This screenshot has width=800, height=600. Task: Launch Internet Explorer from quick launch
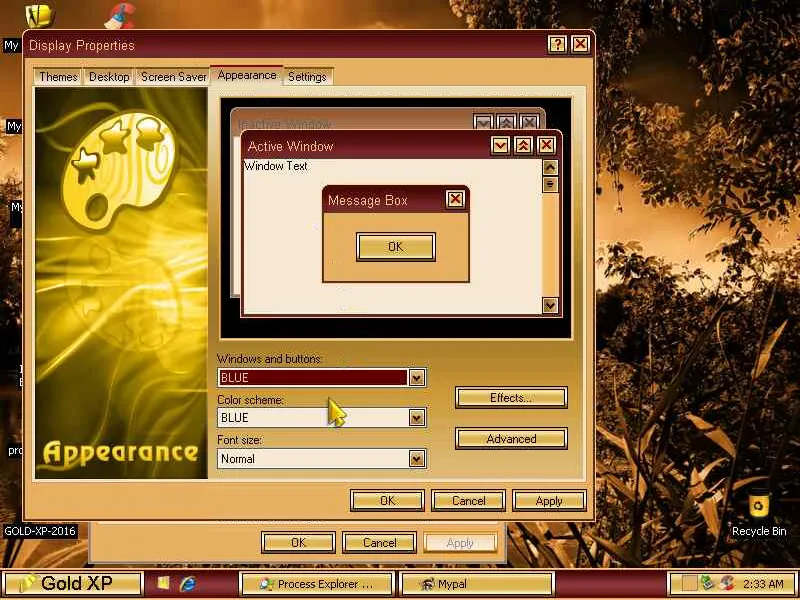tap(188, 584)
